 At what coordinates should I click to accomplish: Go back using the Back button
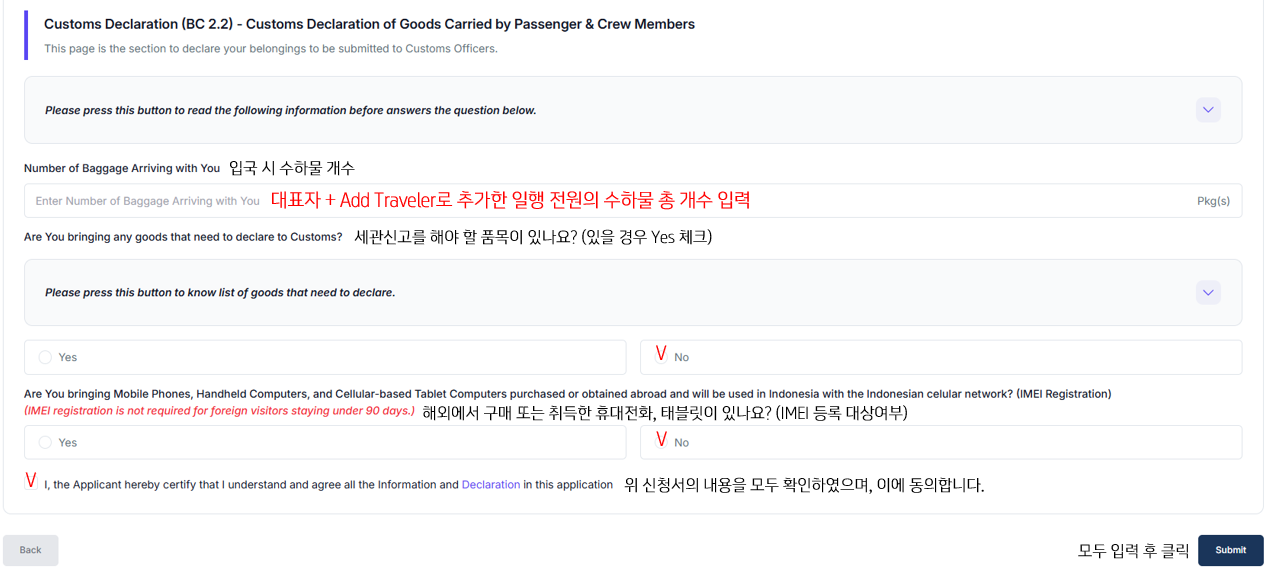click(31, 550)
